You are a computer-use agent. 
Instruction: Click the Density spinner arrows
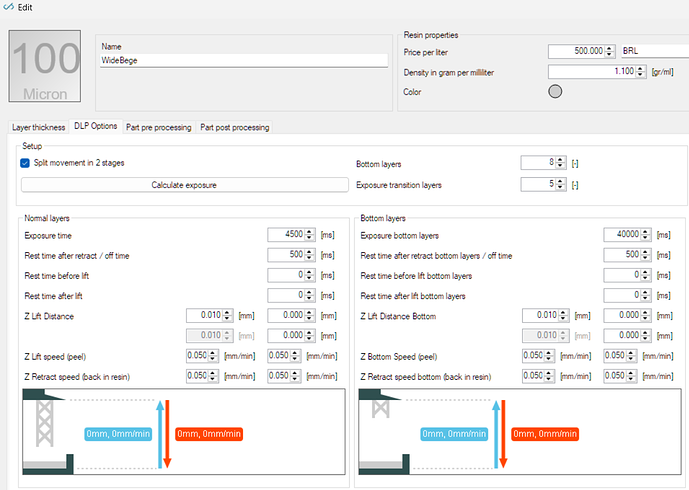[x=641, y=71]
